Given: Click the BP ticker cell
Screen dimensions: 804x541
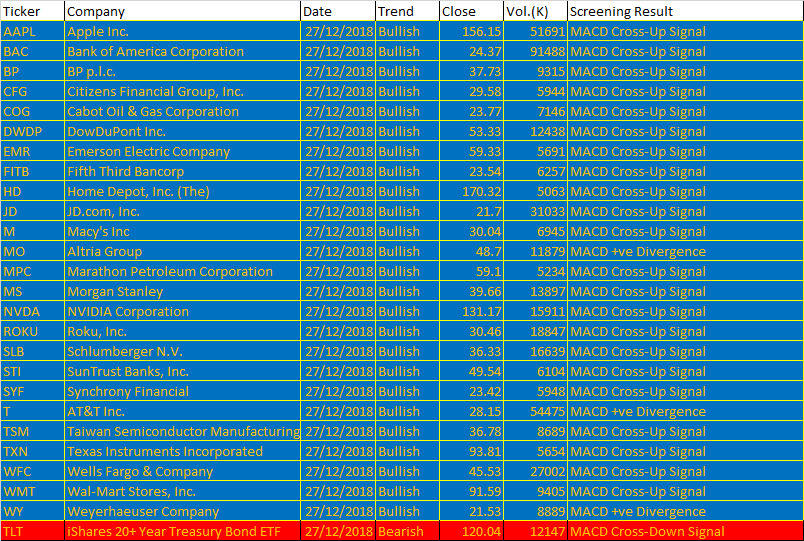Looking at the screenshot, I should pos(32,71).
